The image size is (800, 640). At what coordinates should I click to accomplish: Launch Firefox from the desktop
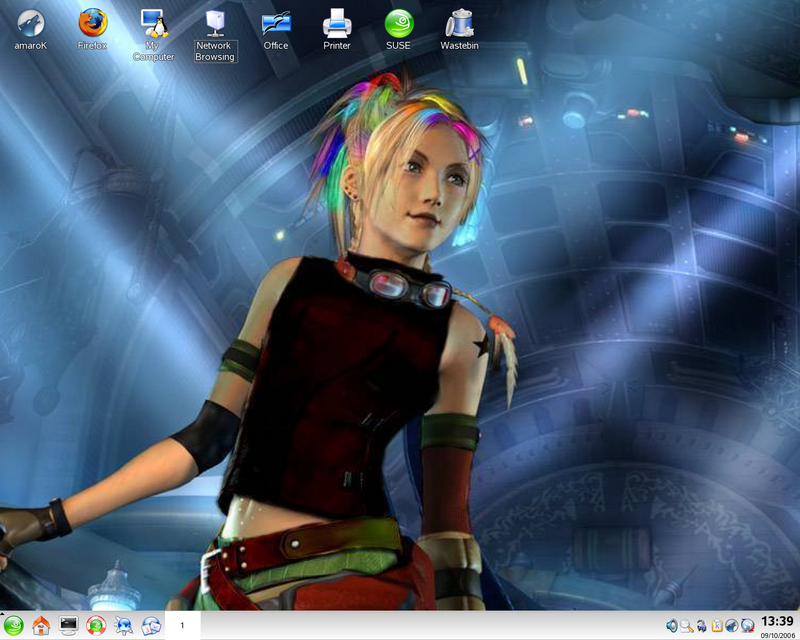click(92, 30)
